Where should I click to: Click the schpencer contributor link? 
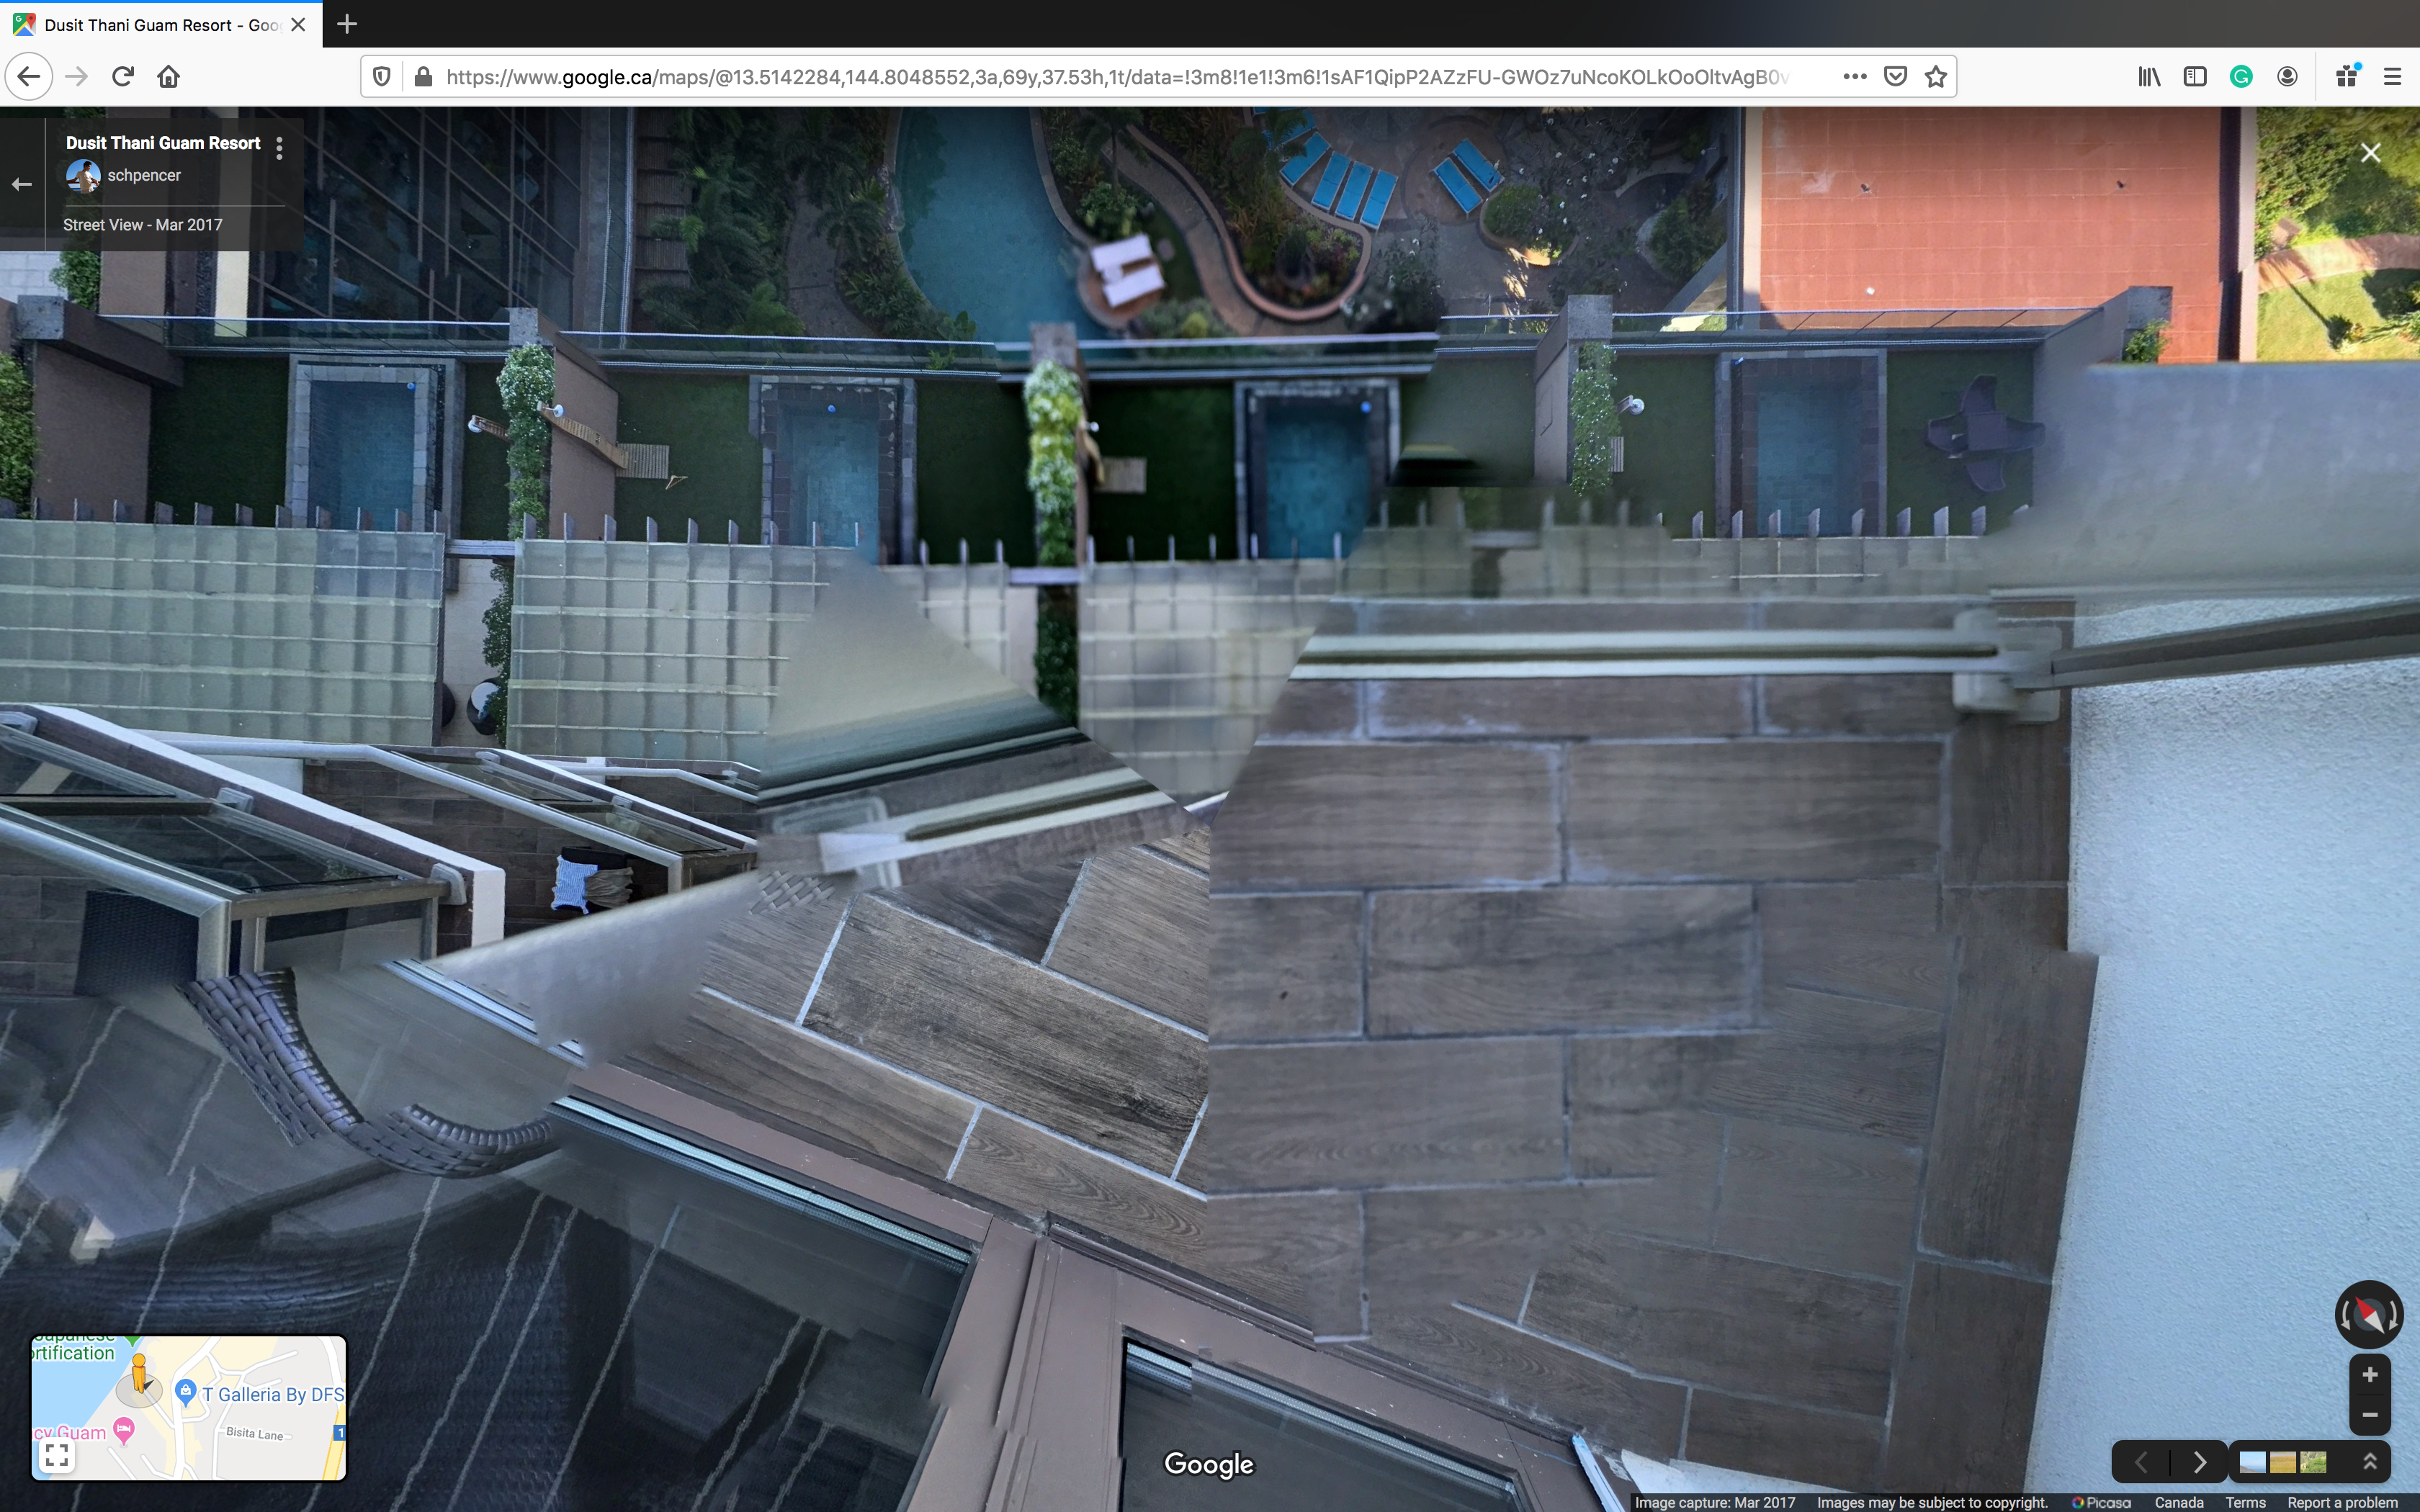point(144,175)
